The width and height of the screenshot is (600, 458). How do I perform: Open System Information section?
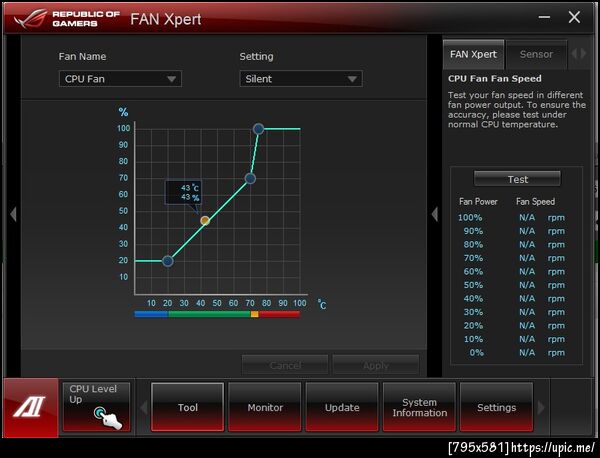(x=419, y=407)
